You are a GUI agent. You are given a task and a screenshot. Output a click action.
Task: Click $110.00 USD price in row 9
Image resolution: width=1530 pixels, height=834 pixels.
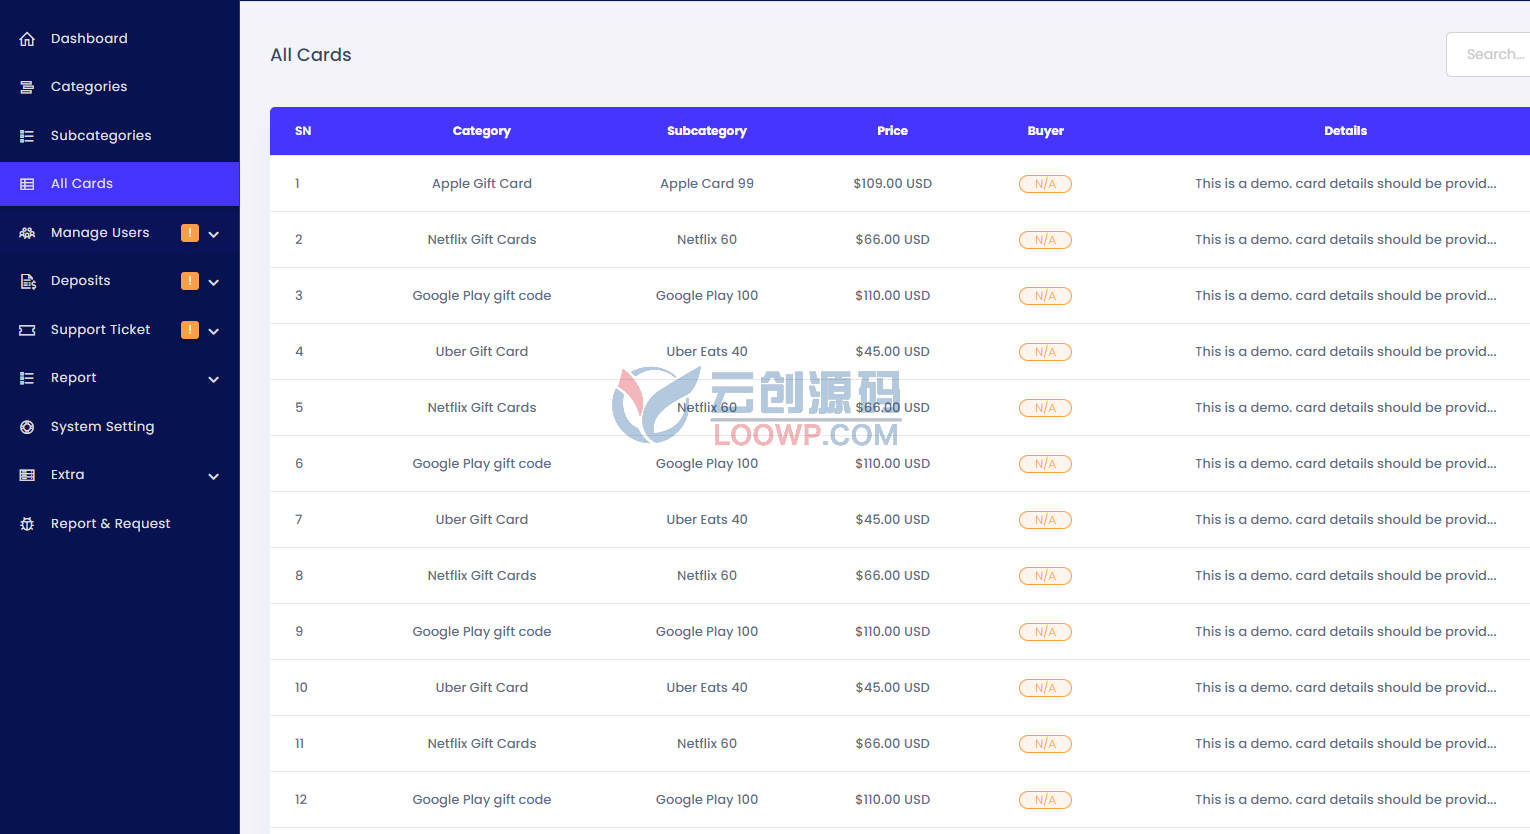(893, 631)
